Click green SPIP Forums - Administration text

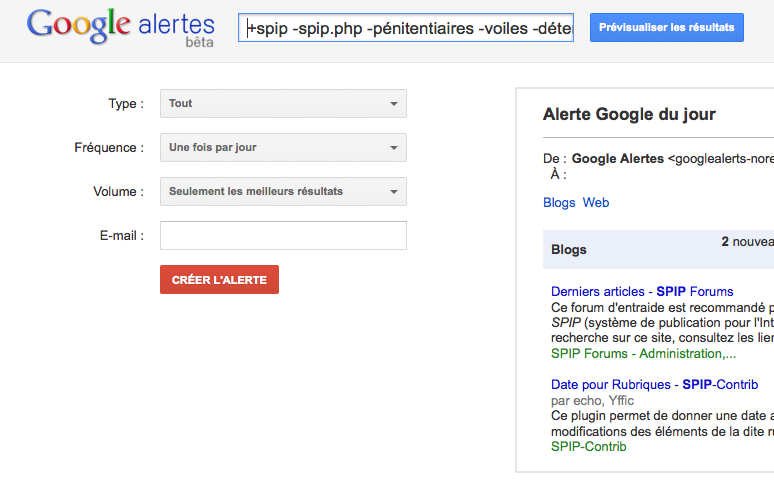pos(643,354)
